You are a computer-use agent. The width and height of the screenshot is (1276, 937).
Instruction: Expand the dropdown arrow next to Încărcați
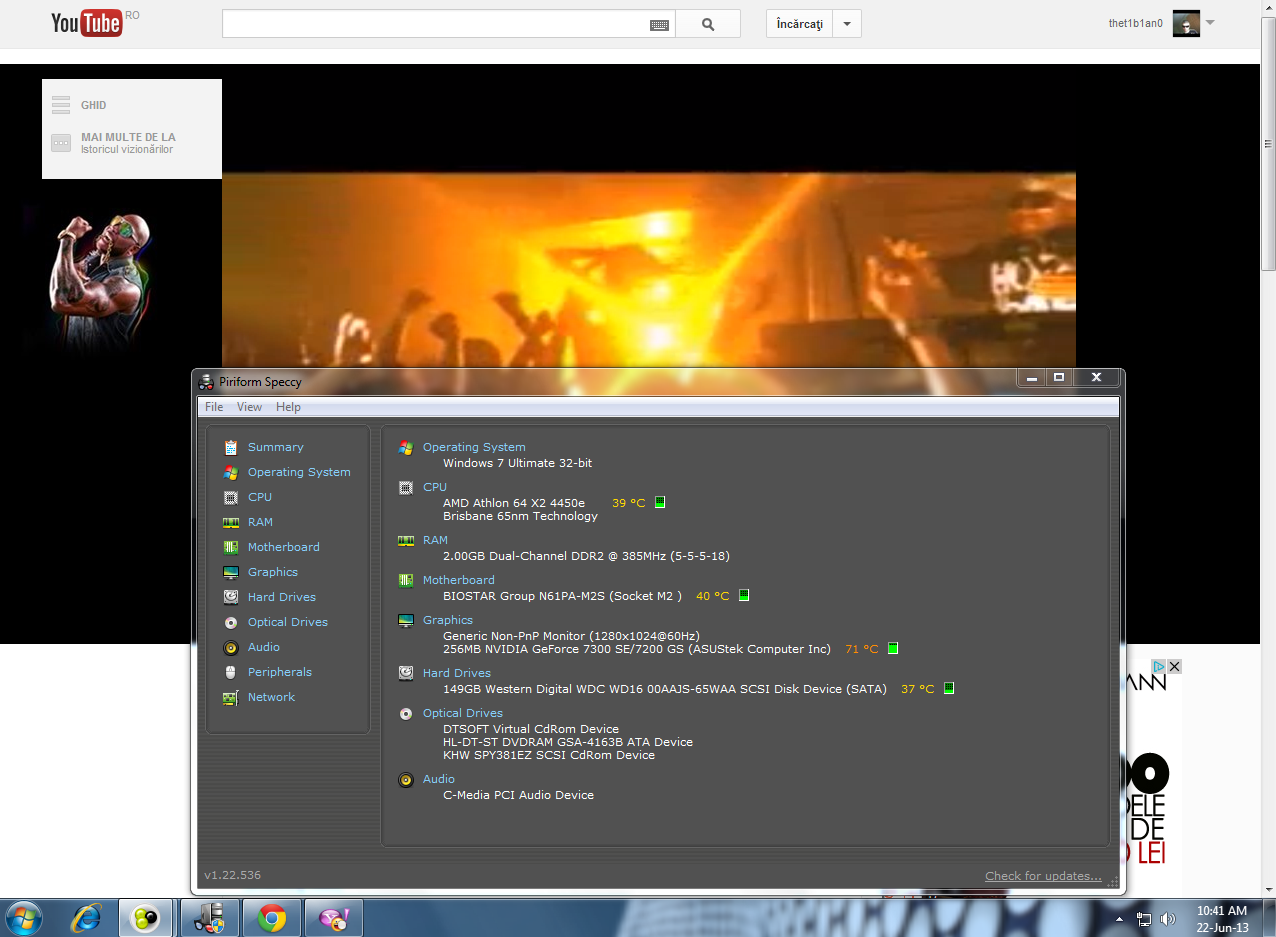pos(847,24)
